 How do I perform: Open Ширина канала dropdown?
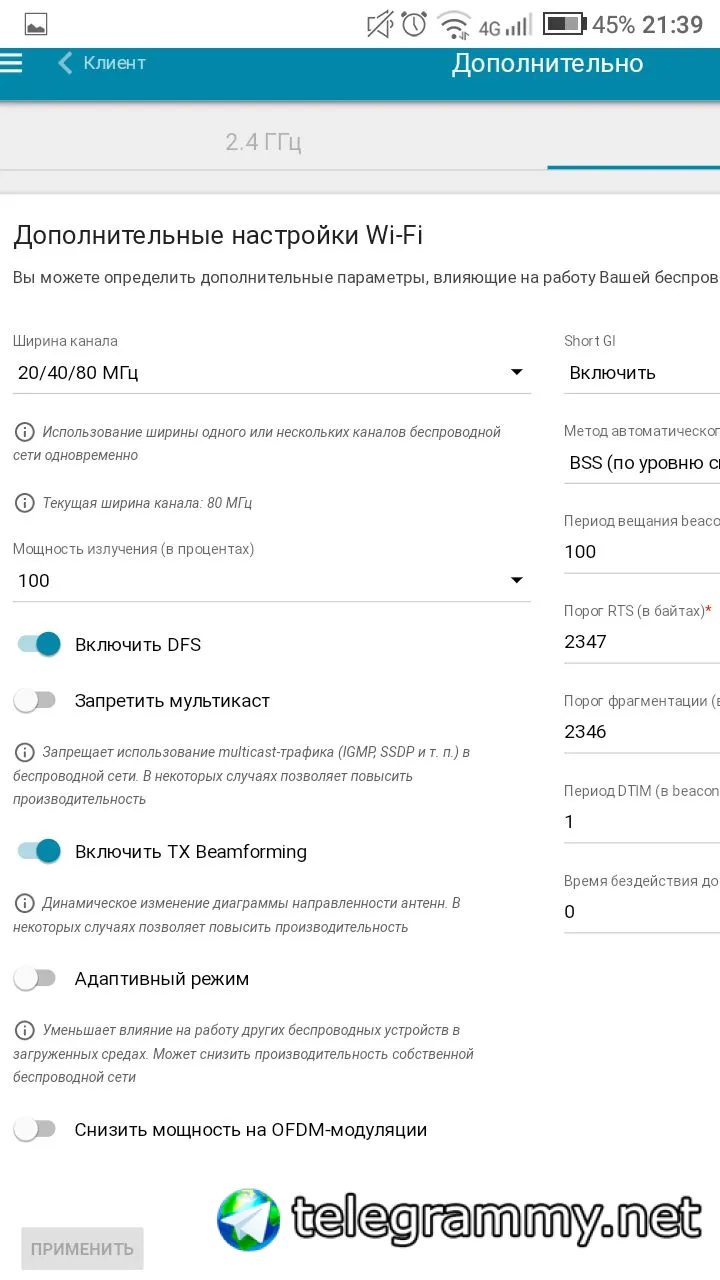[271, 373]
